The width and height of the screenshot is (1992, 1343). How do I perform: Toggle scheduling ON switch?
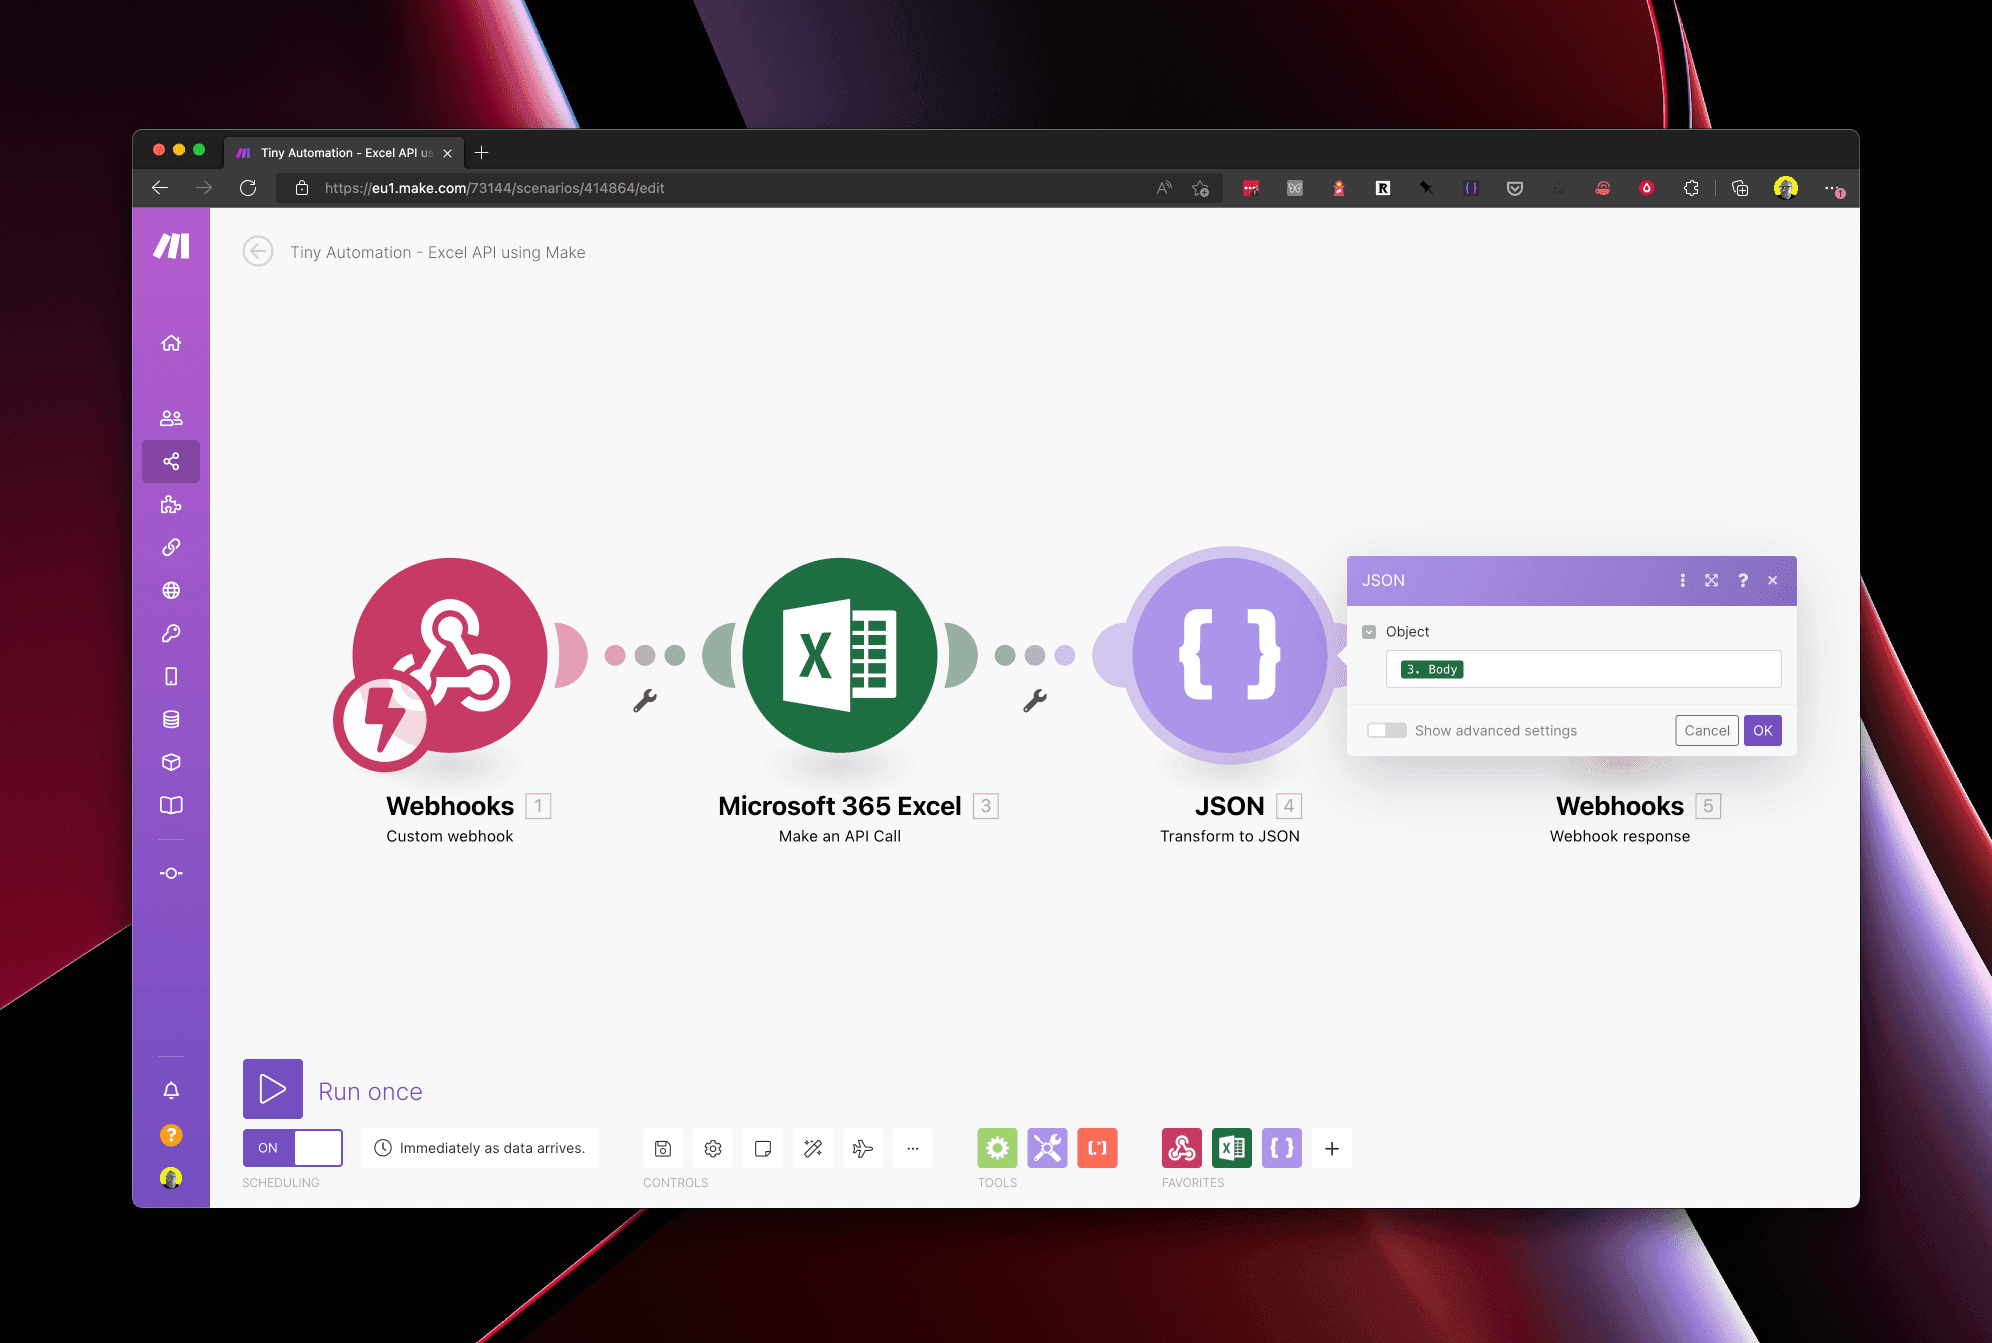coord(292,1148)
